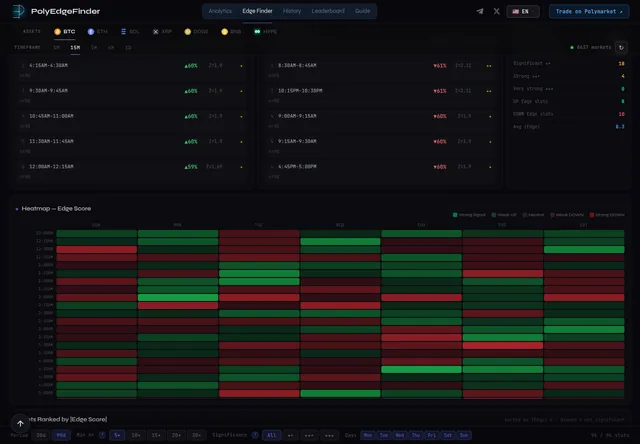640x444 pixels.
Task: Toggle the Wed day filter
Action: click(400, 435)
